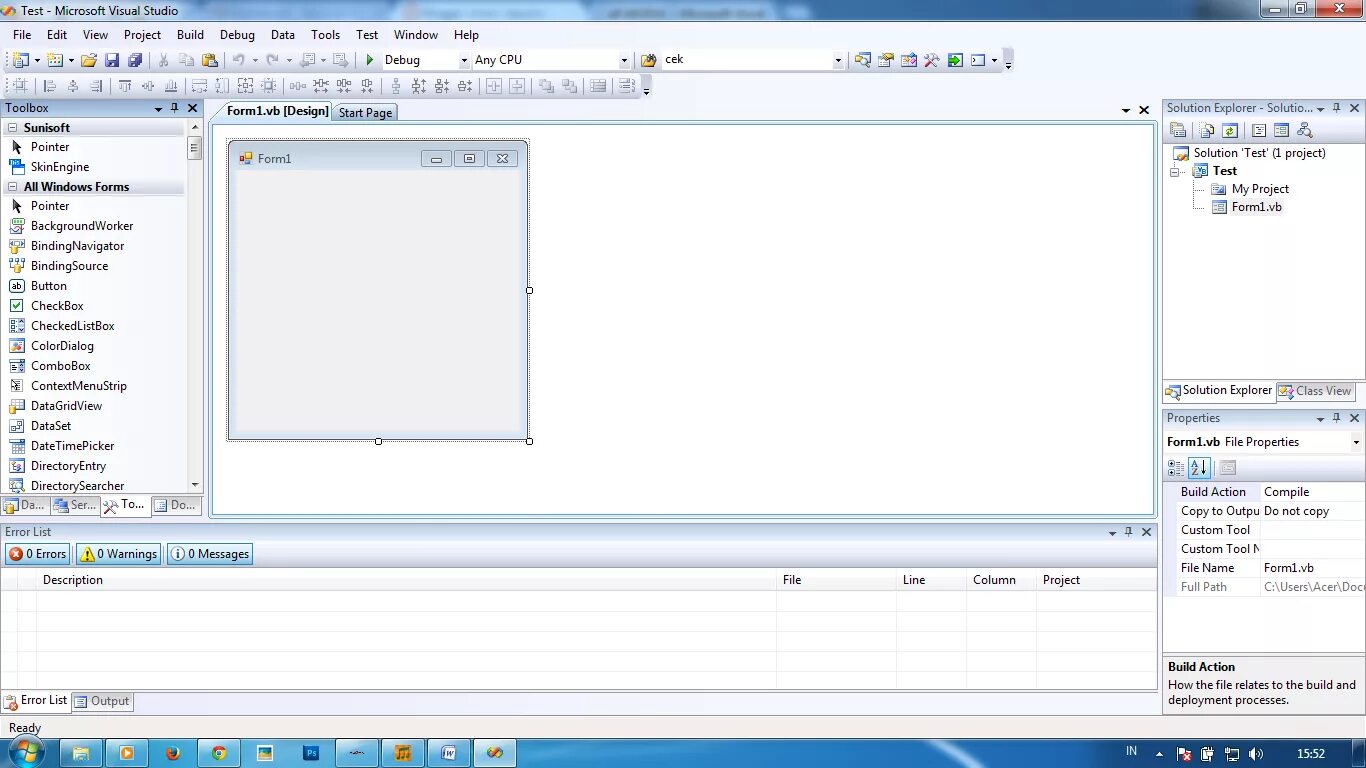Open the Tools menu
The width and height of the screenshot is (1366, 768).
325,34
